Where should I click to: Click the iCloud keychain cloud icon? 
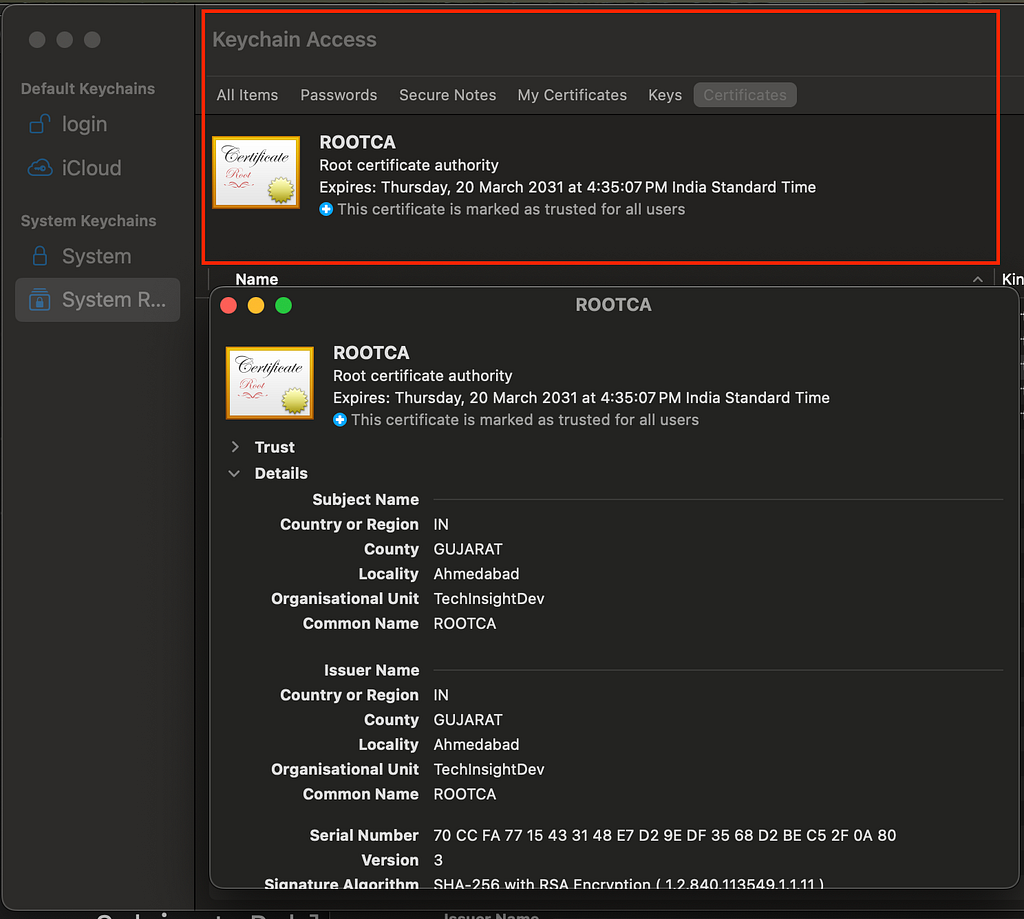(x=40, y=168)
